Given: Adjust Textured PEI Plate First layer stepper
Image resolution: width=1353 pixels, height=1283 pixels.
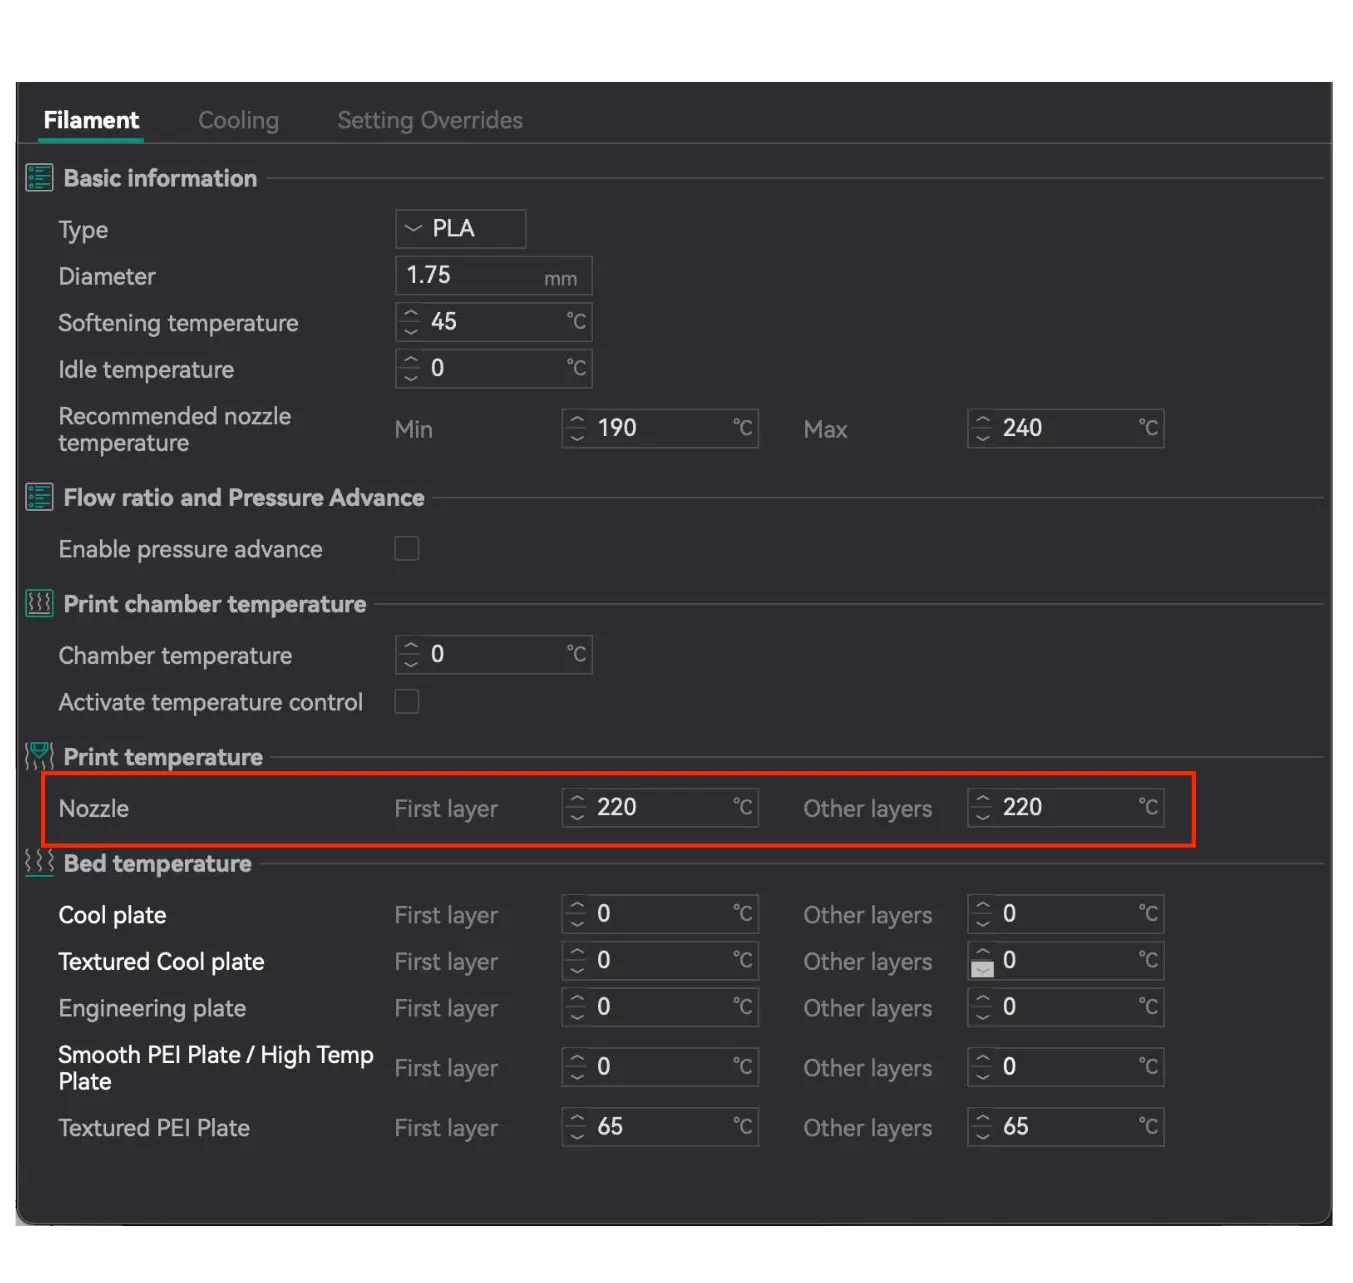Looking at the screenshot, I should pyautogui.click(x=576, y=1127).
